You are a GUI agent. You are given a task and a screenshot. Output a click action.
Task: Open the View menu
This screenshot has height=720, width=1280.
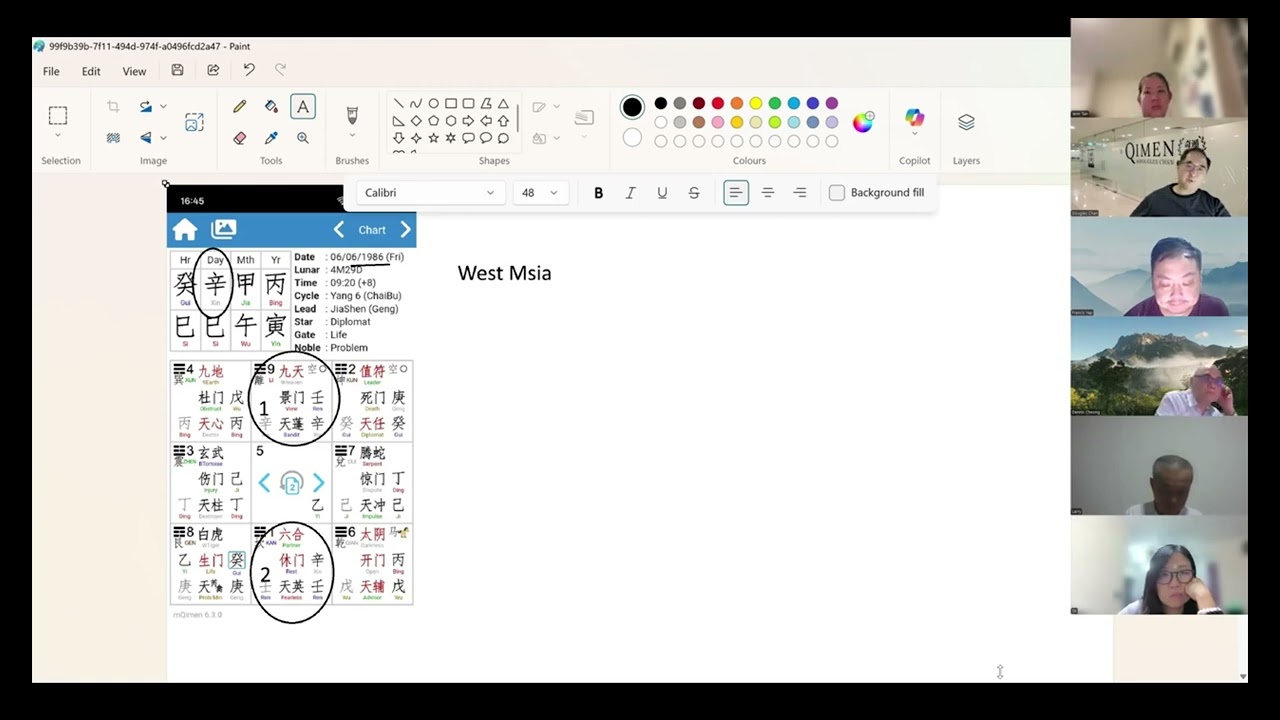tap(134, 71)
